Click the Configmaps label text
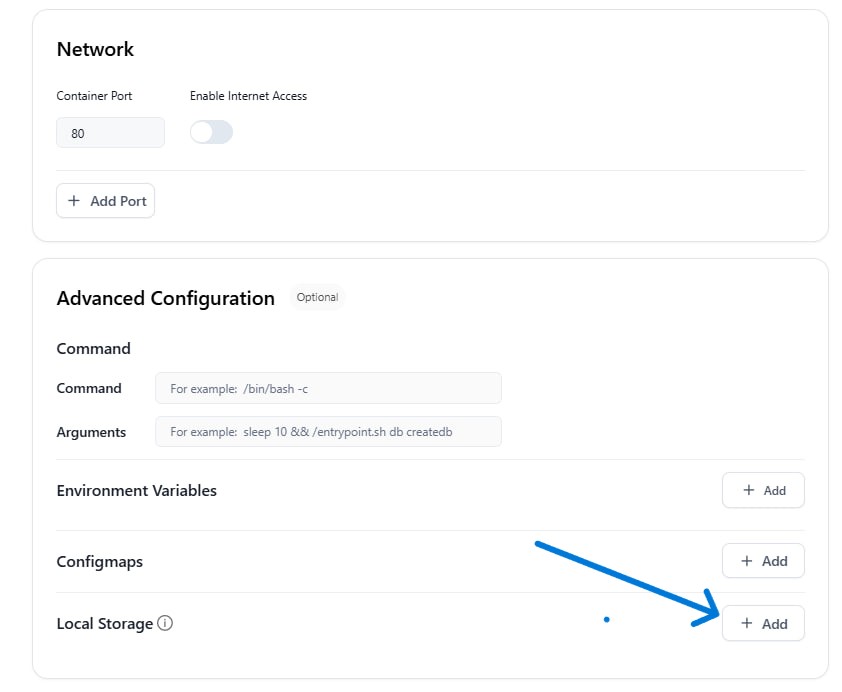 [99, 562]
